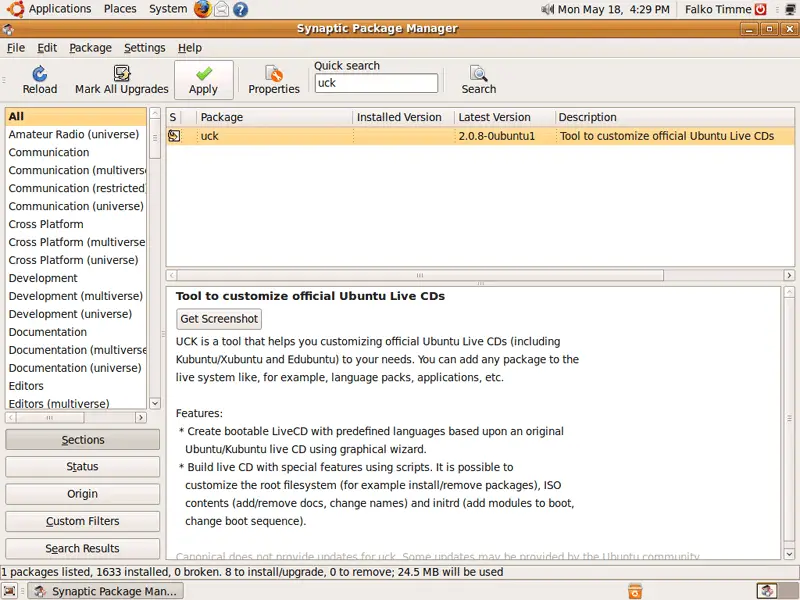The width and height of the screenshot is (800, 600).
Task: Click the Sections button
Action: tap(83, 440)
